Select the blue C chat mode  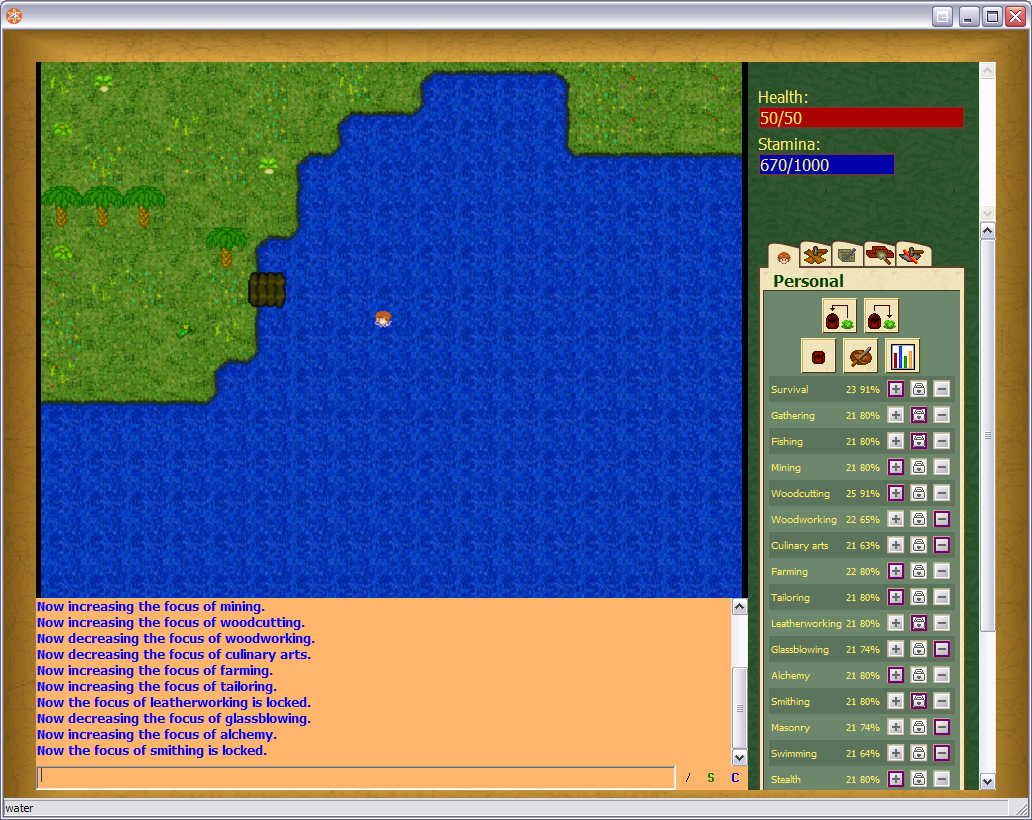click(735, 778)
